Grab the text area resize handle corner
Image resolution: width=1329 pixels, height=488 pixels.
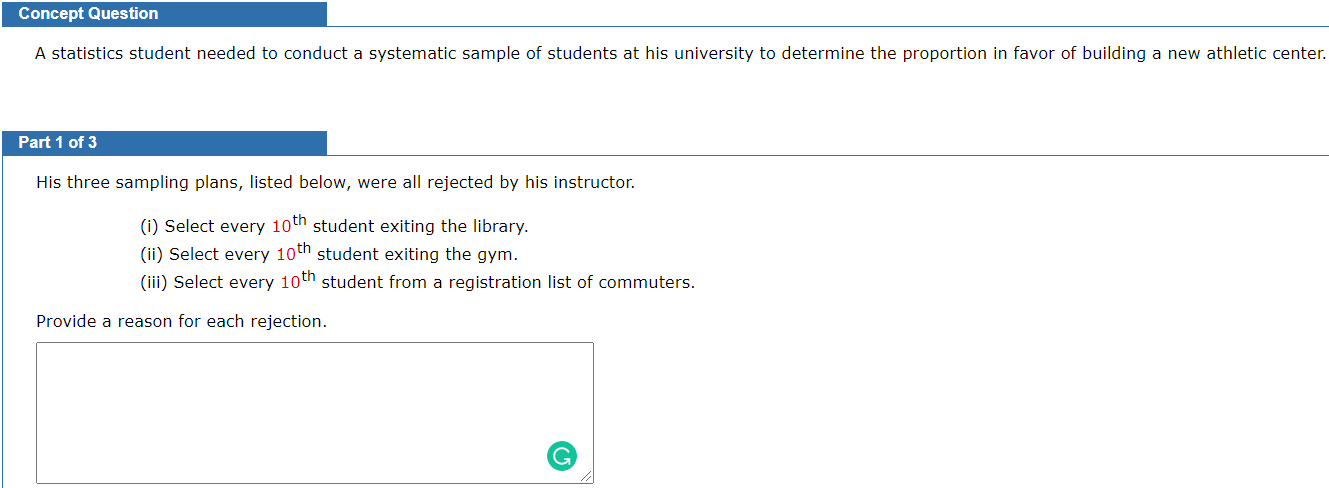pos(587,478)
